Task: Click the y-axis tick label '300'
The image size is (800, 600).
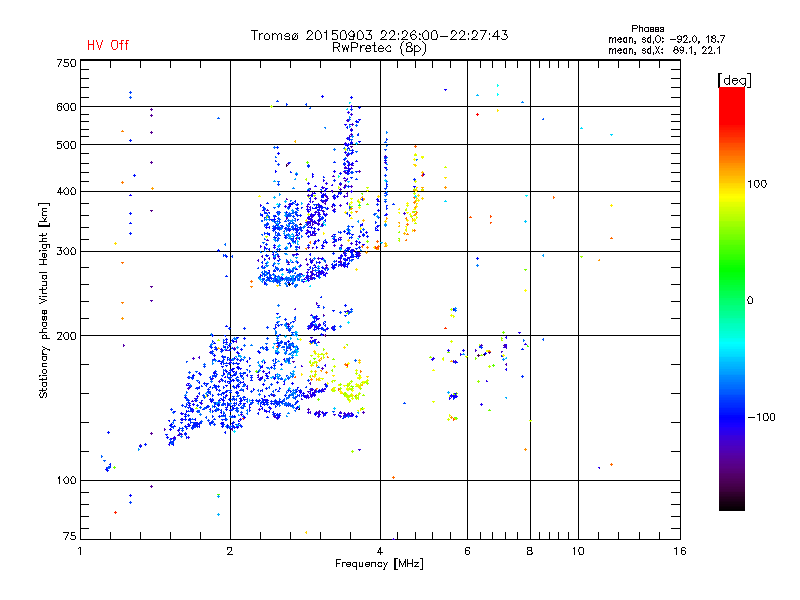Action: pyautogui.click(x=66, y=252)
